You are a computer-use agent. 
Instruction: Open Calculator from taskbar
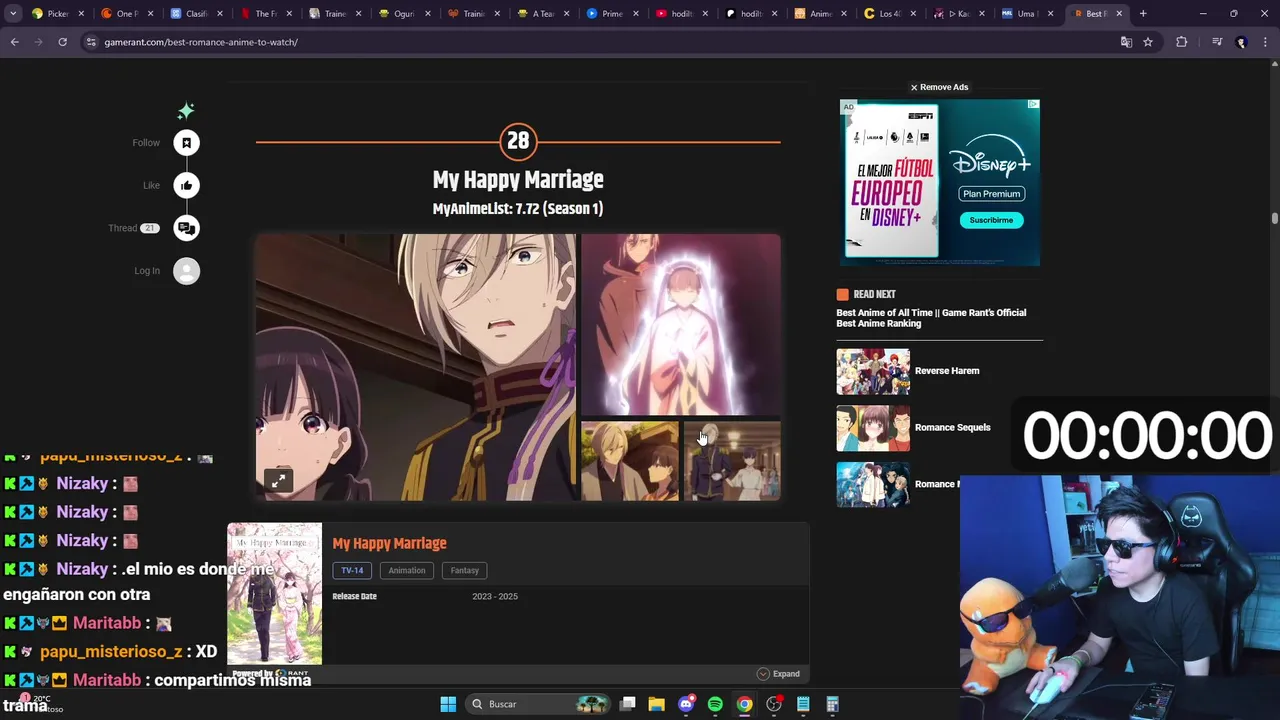pos(832,704)
